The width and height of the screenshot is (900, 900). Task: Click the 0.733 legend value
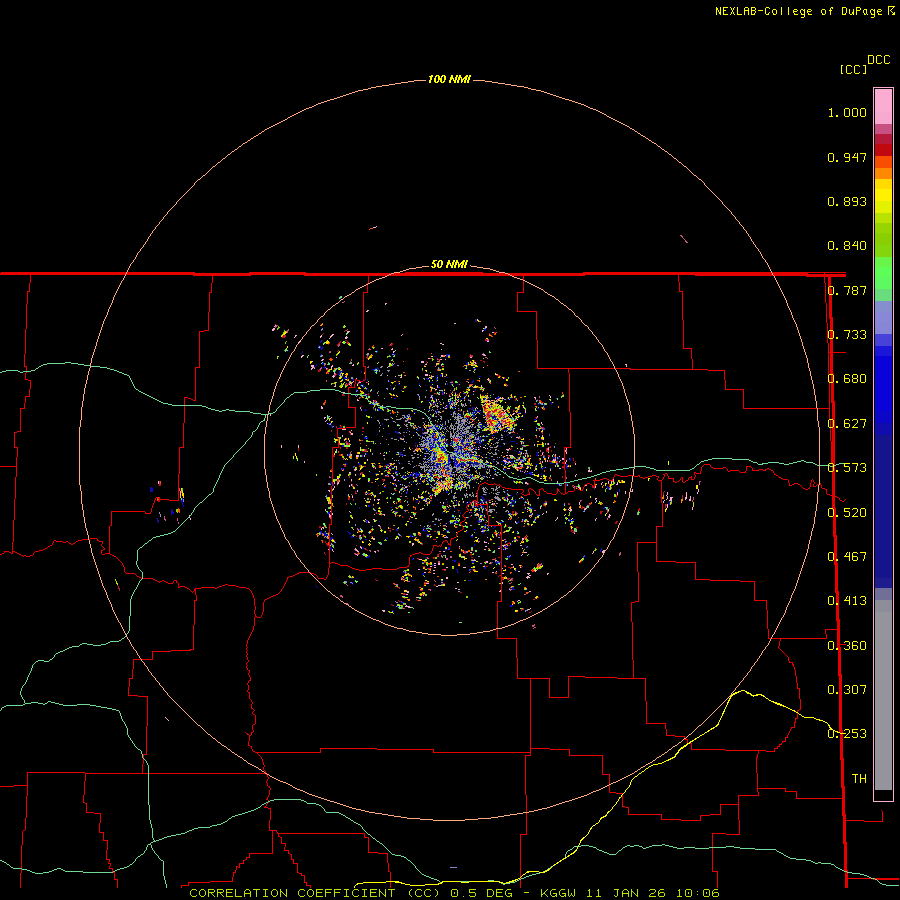[x=847, y=335]
